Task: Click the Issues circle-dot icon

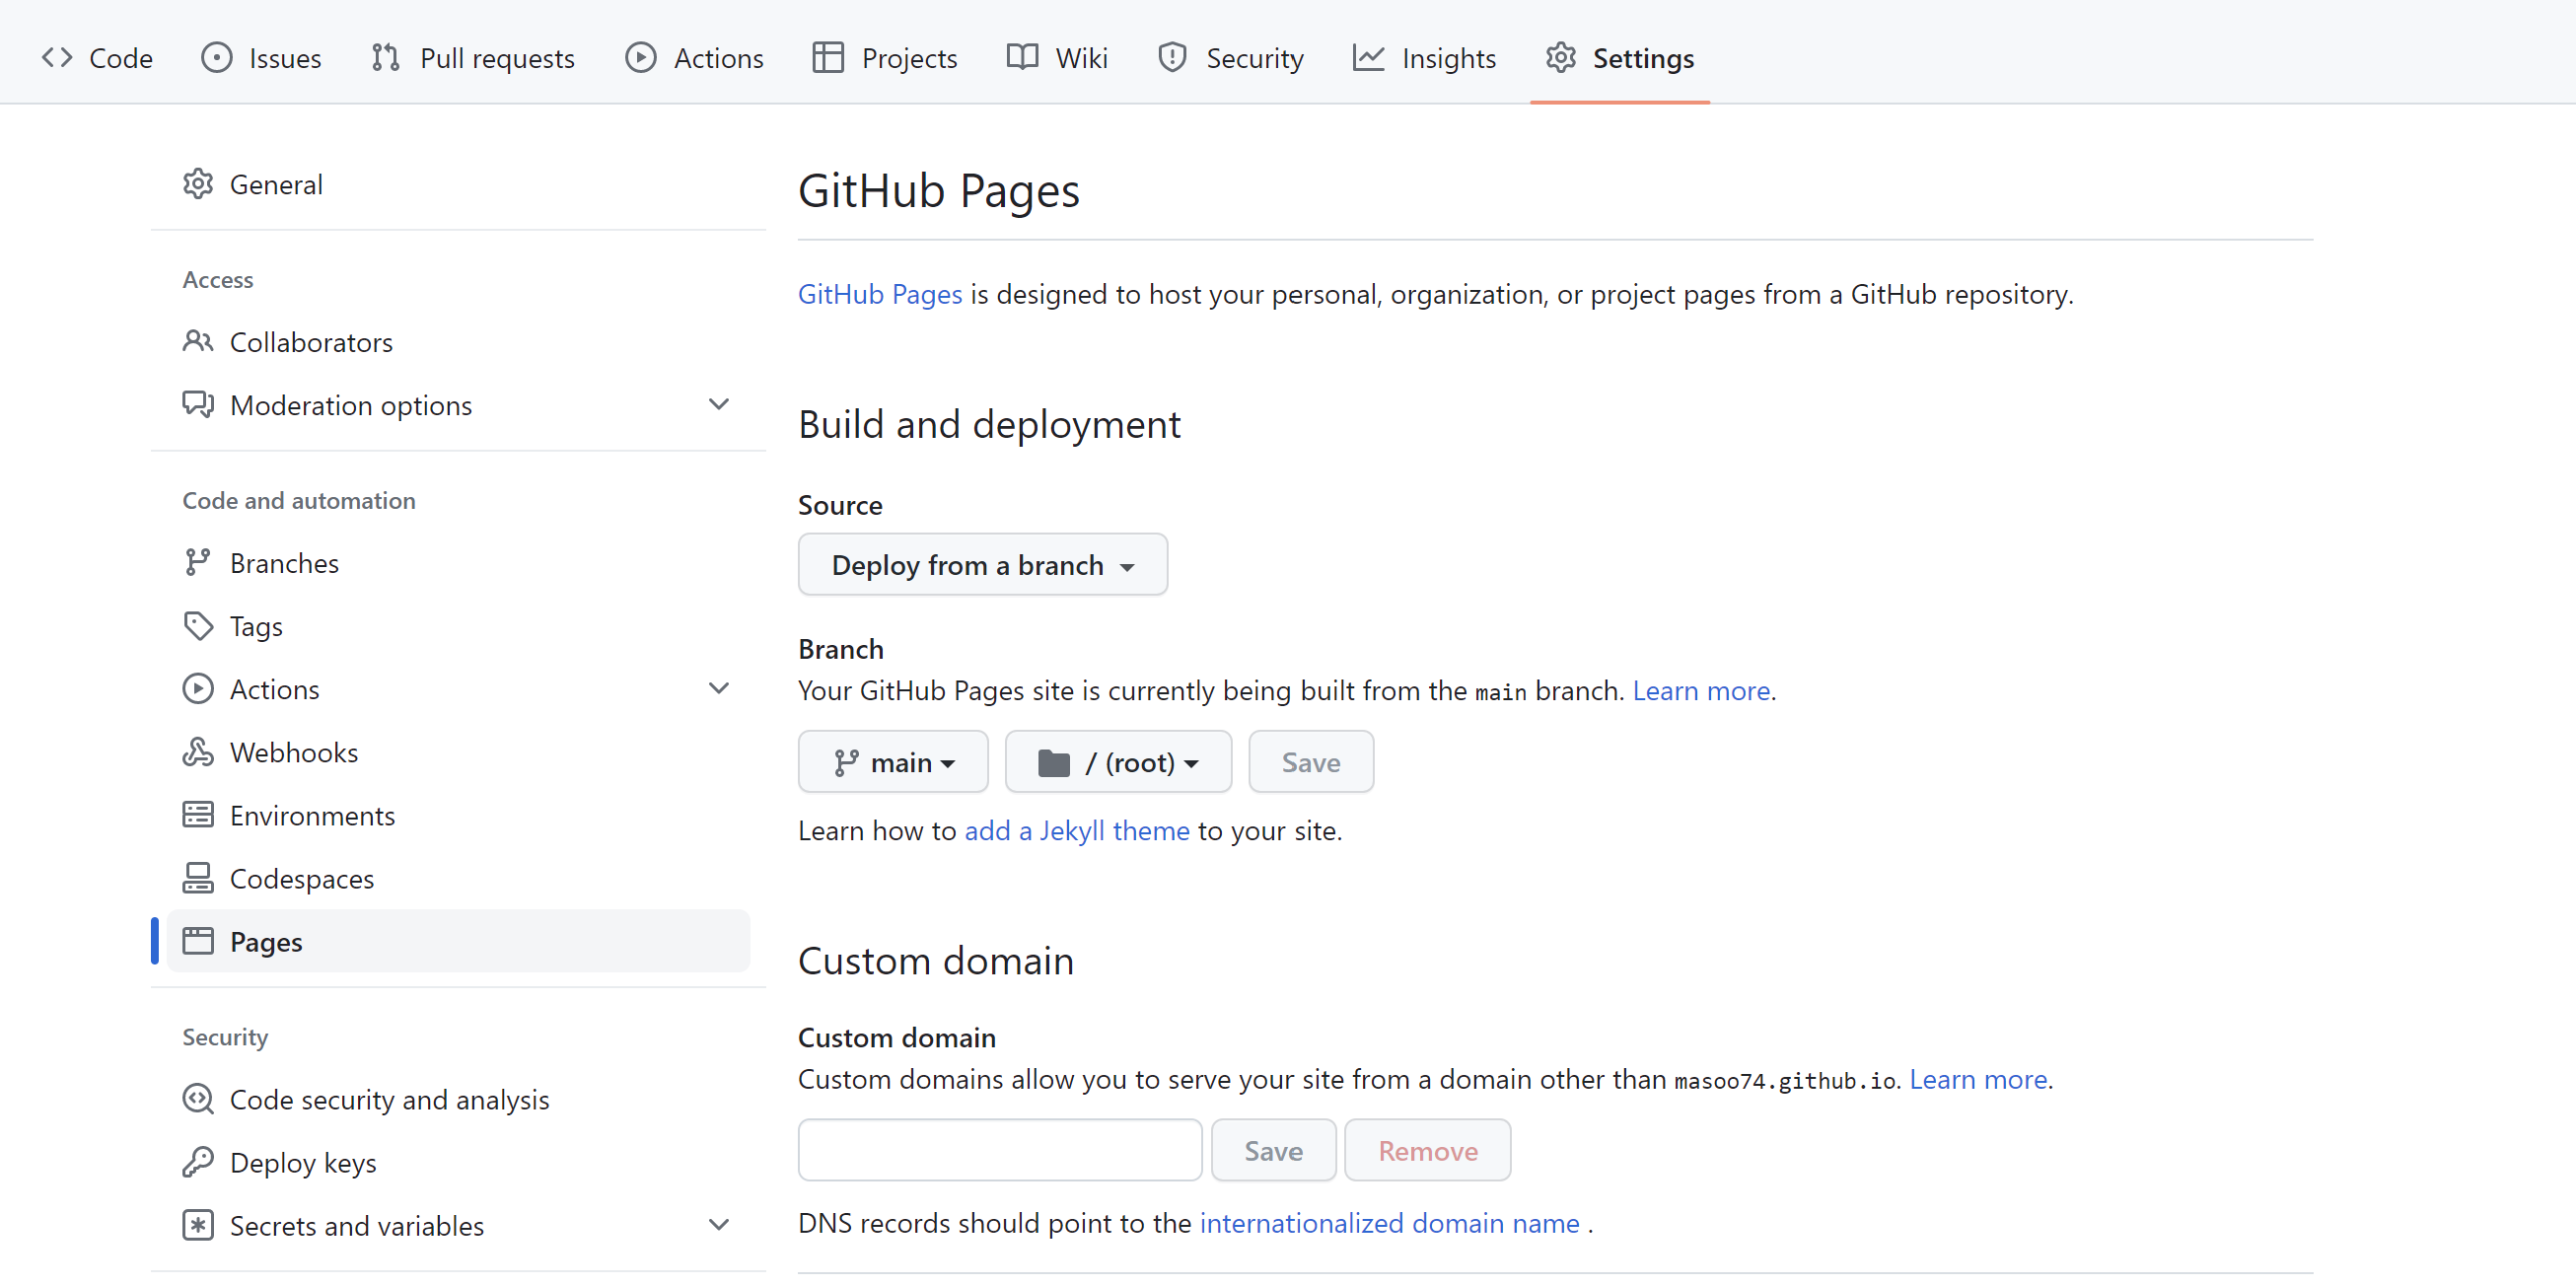Action: pos(216,58)
